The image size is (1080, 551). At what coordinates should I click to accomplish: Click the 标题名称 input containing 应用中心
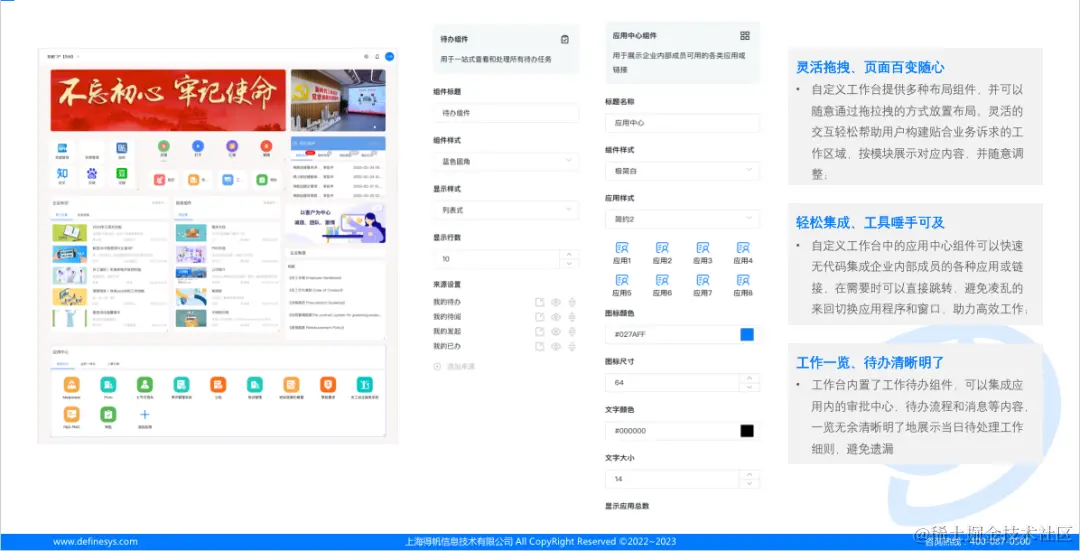coord(682,123)
